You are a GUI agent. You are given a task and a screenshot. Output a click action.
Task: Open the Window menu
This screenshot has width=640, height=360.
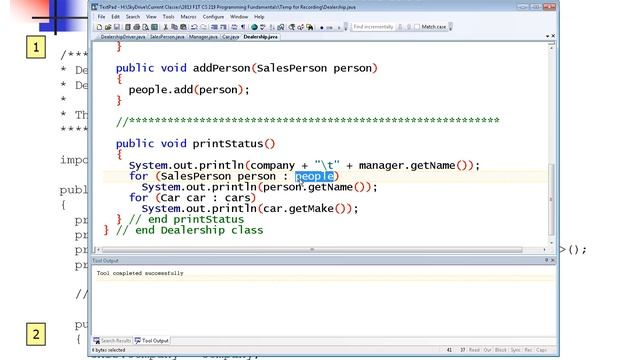coord(239,17)
